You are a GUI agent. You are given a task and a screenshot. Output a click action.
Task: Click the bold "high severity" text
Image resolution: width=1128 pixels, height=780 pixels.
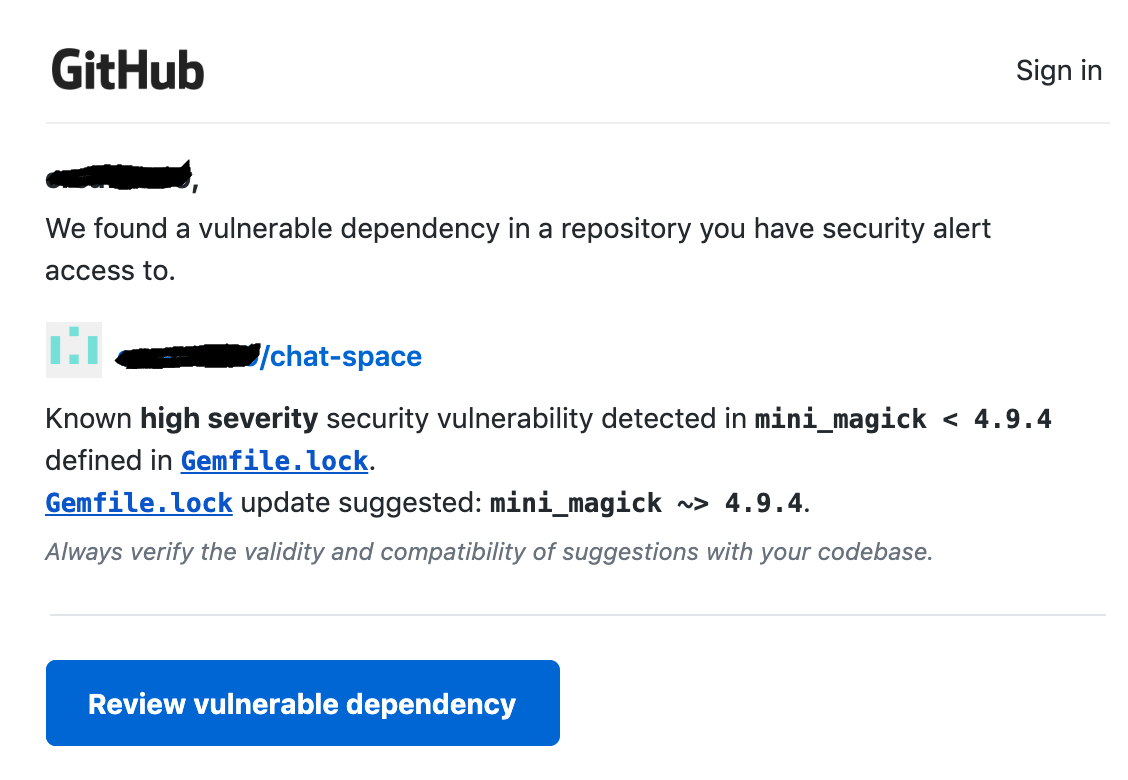(229, 419)
